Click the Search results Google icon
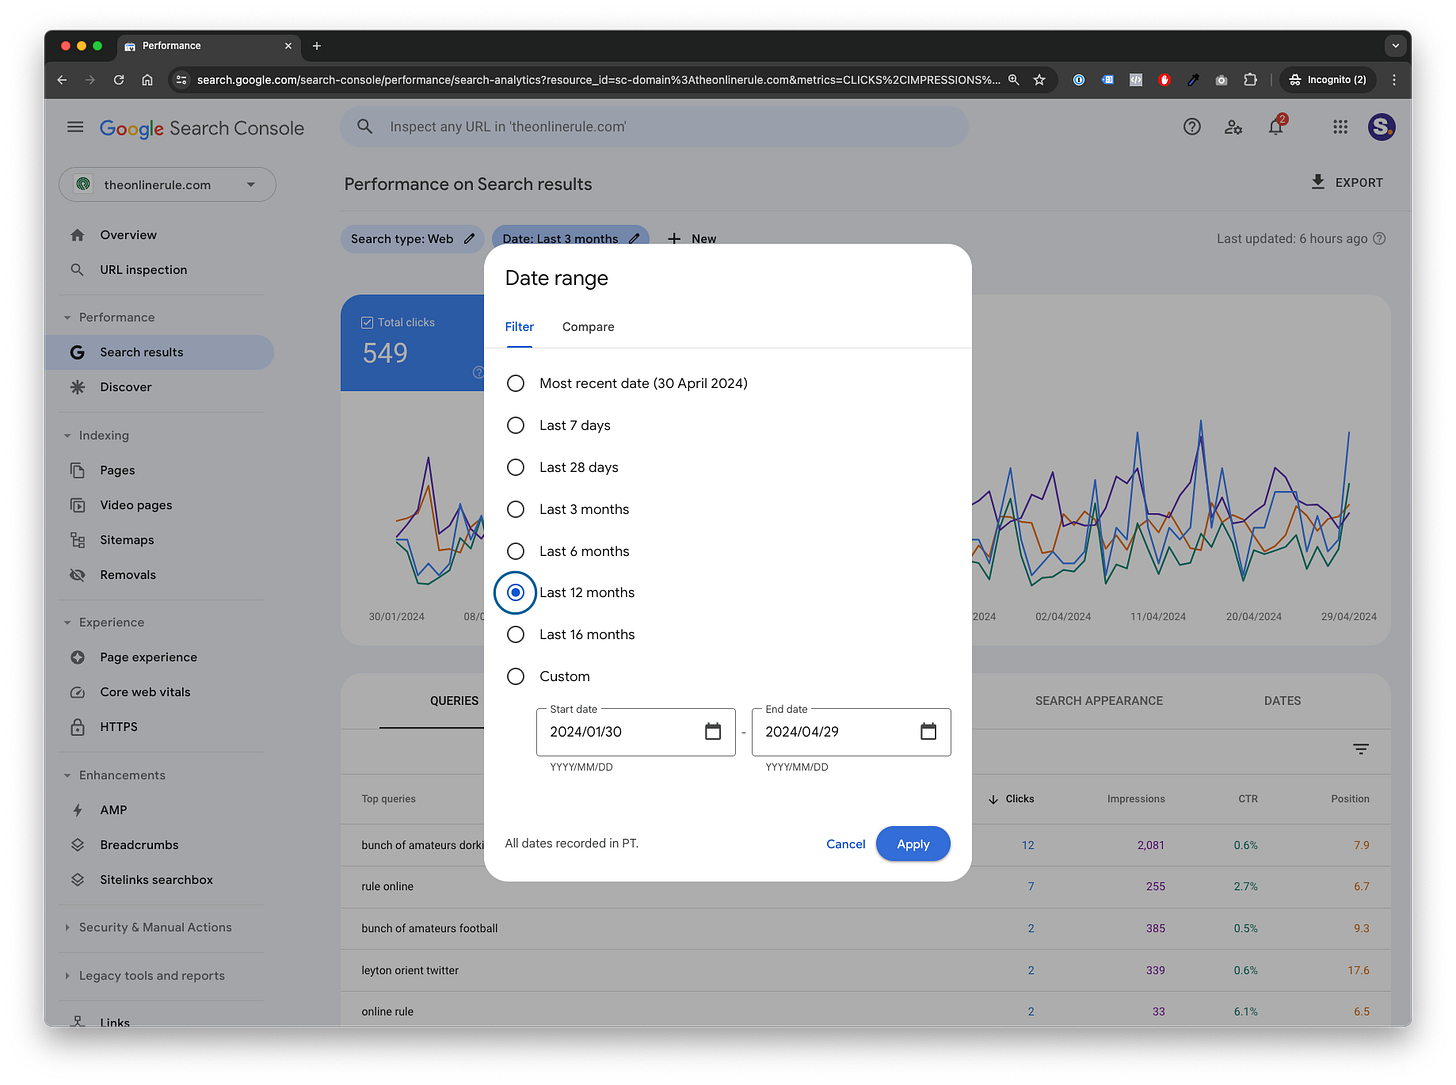 pos(77,352)
